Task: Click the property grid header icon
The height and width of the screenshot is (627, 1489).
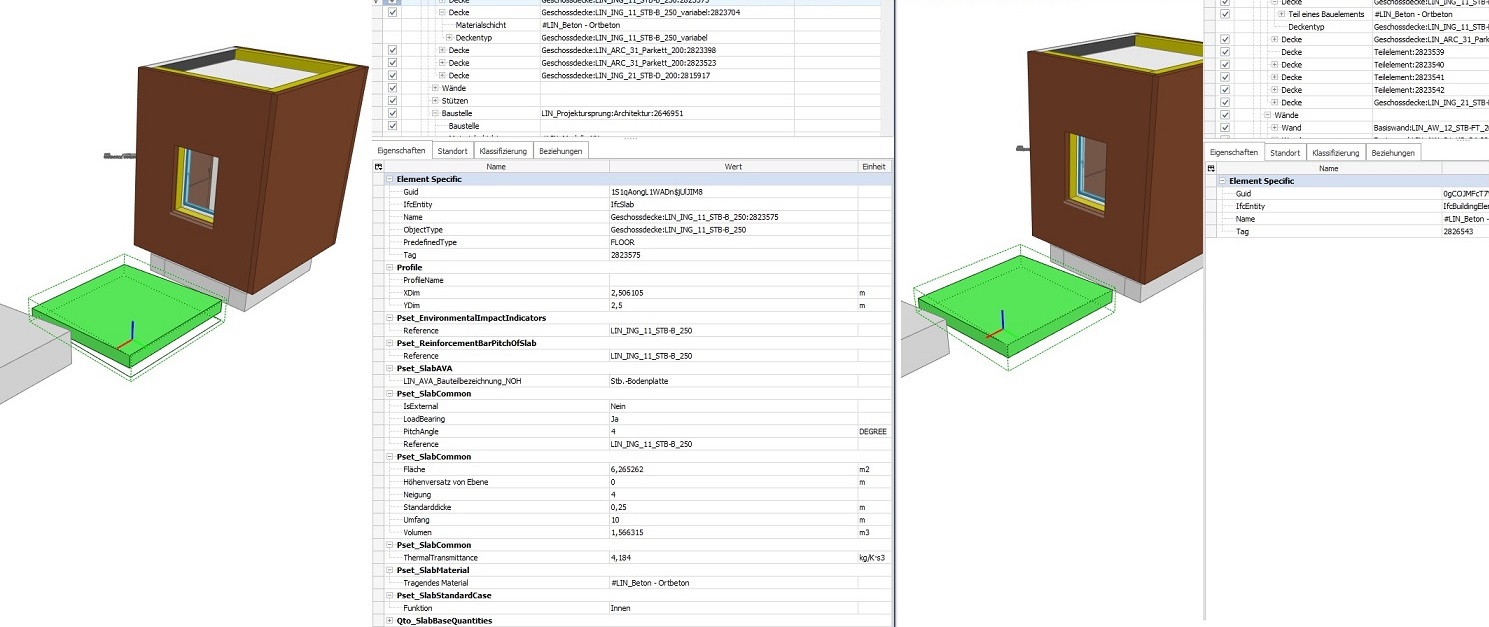Action: pos(380,166)
